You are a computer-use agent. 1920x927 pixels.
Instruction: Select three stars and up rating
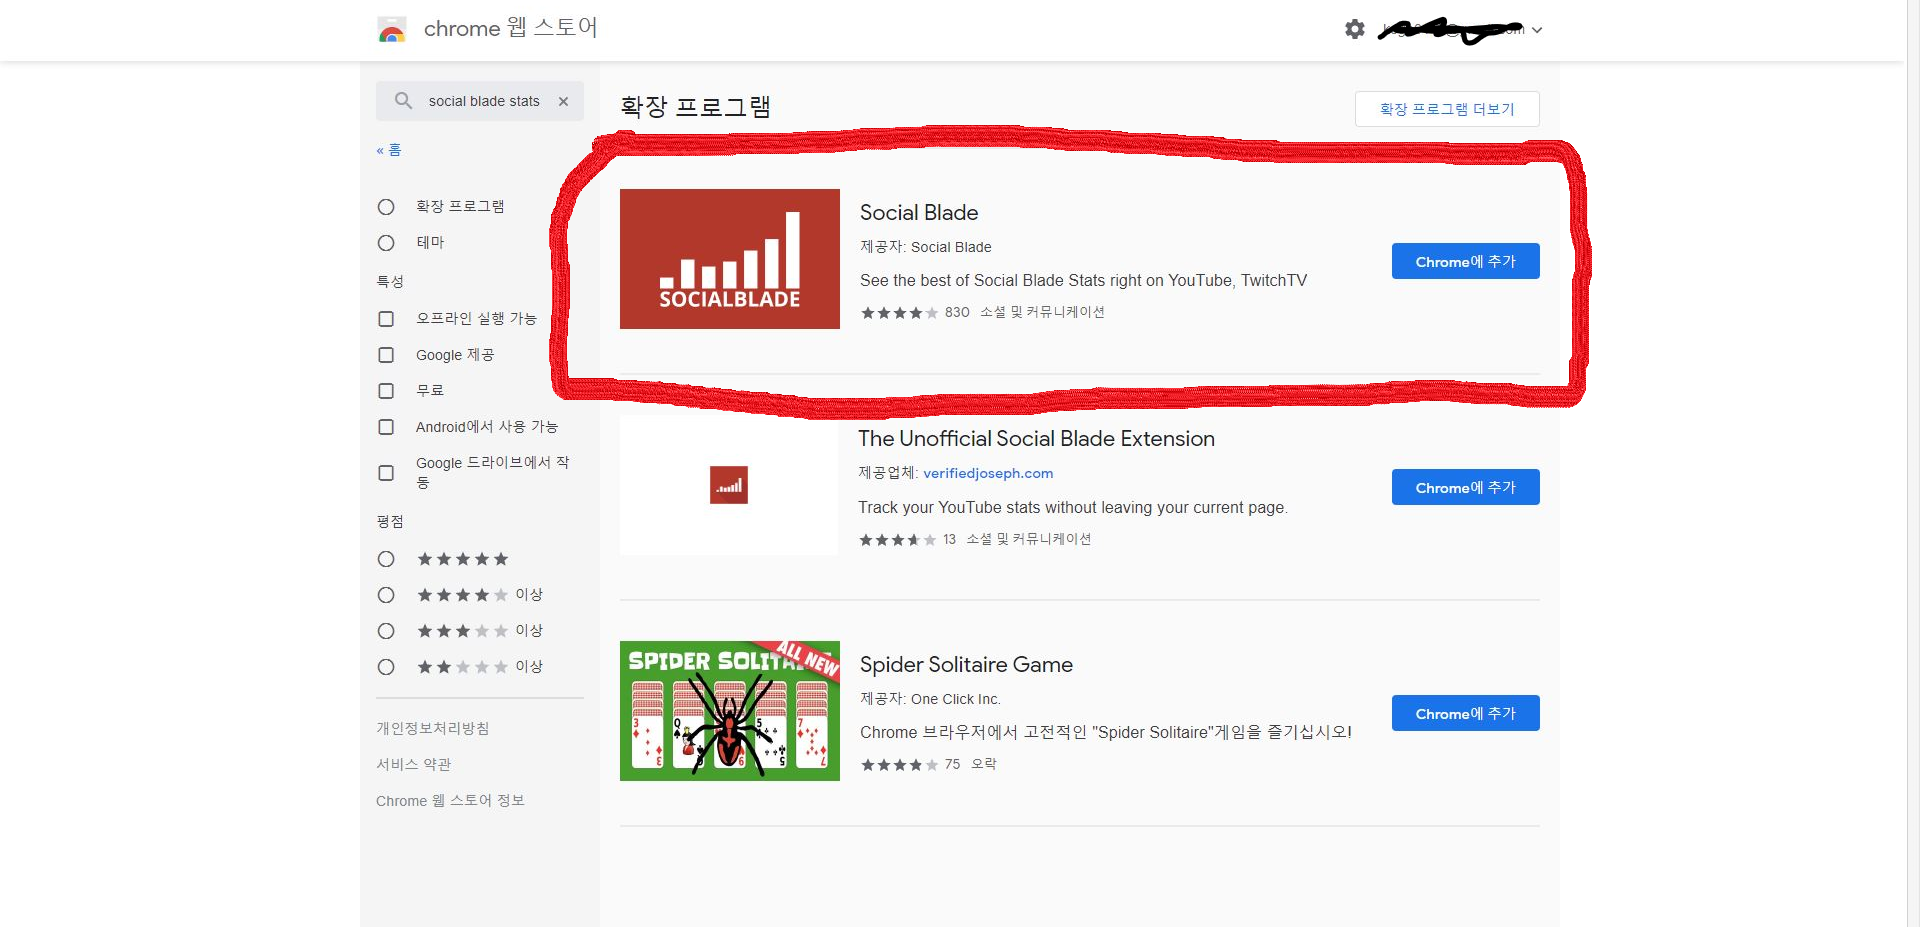click(x=386, y=631)
